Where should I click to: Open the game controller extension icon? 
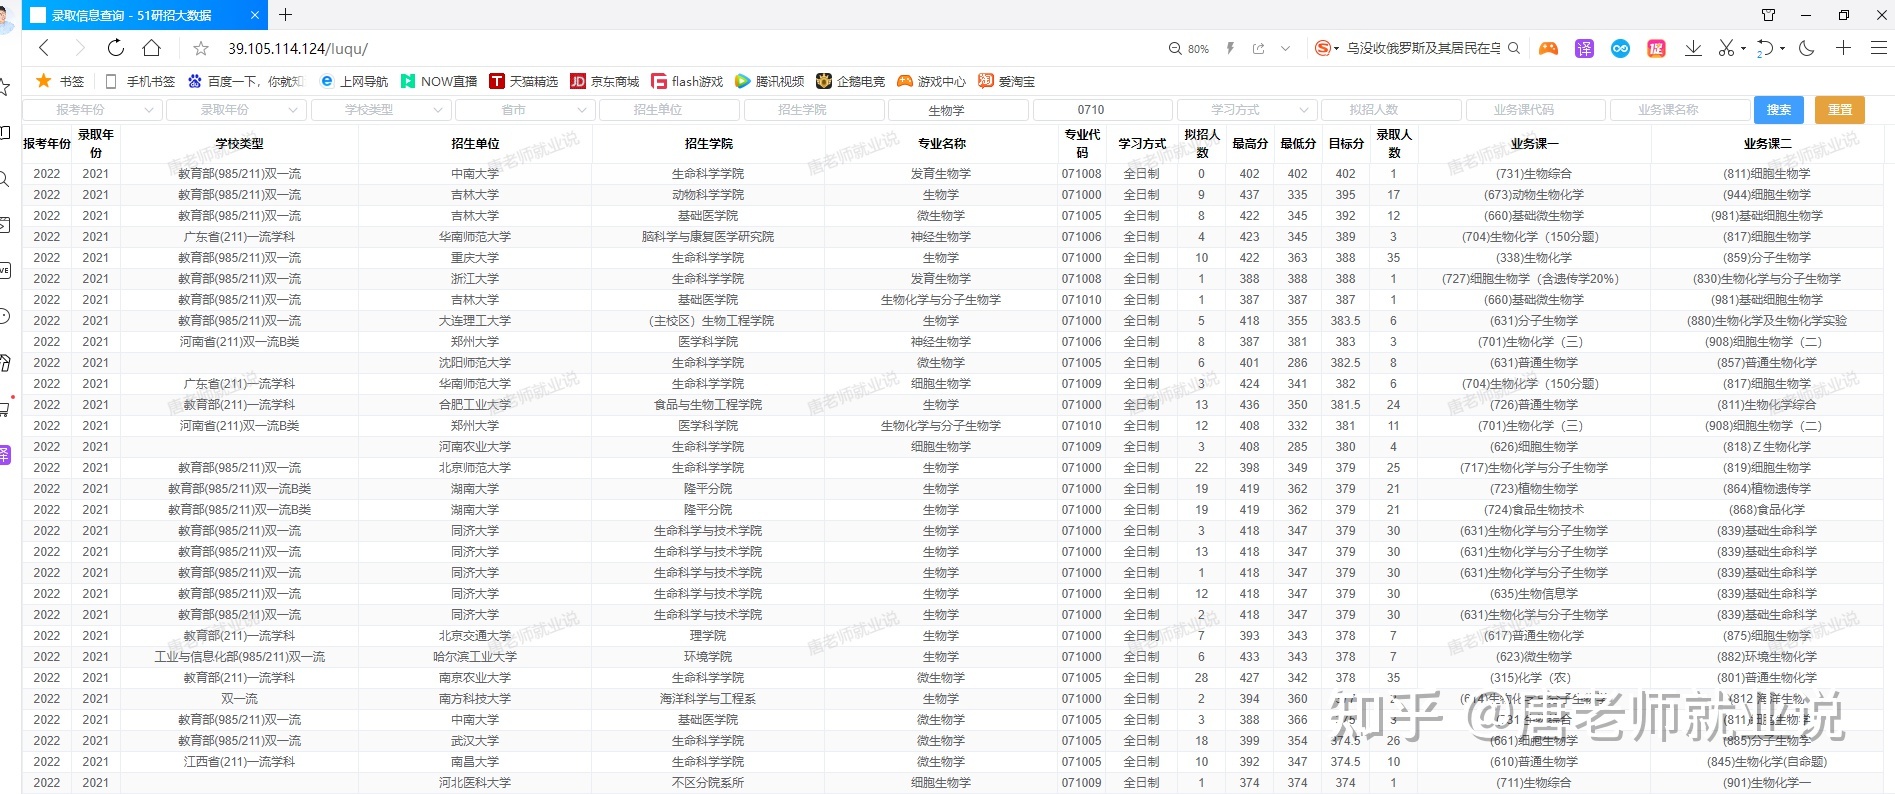click(x=1548, y=48)
